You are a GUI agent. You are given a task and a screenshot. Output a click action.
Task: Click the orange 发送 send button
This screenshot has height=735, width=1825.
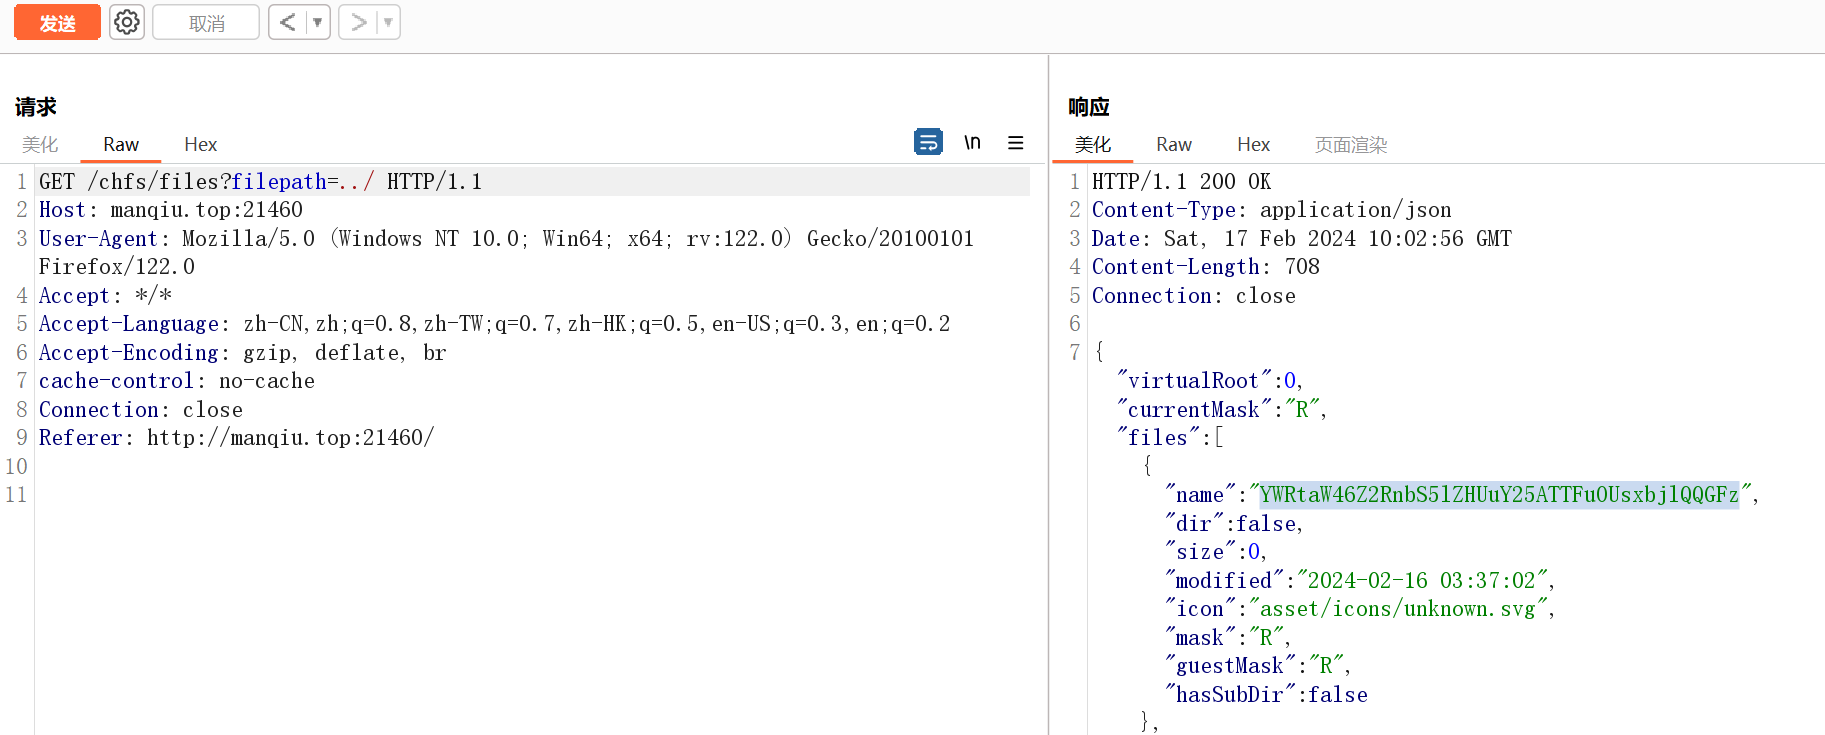pyautogui.click(x=57, y=22)
